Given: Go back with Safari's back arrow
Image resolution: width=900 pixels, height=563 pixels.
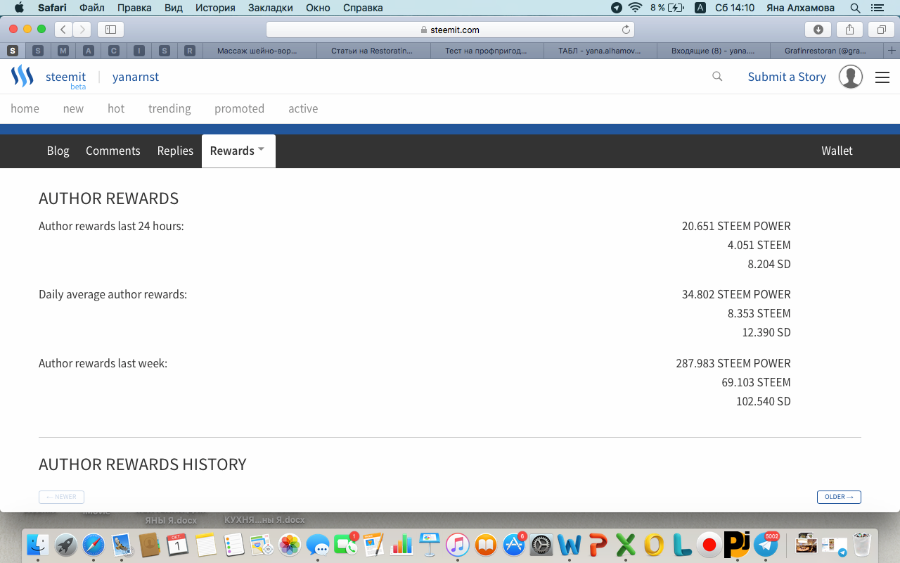Looking at the screenshot, I should [63, 29].
